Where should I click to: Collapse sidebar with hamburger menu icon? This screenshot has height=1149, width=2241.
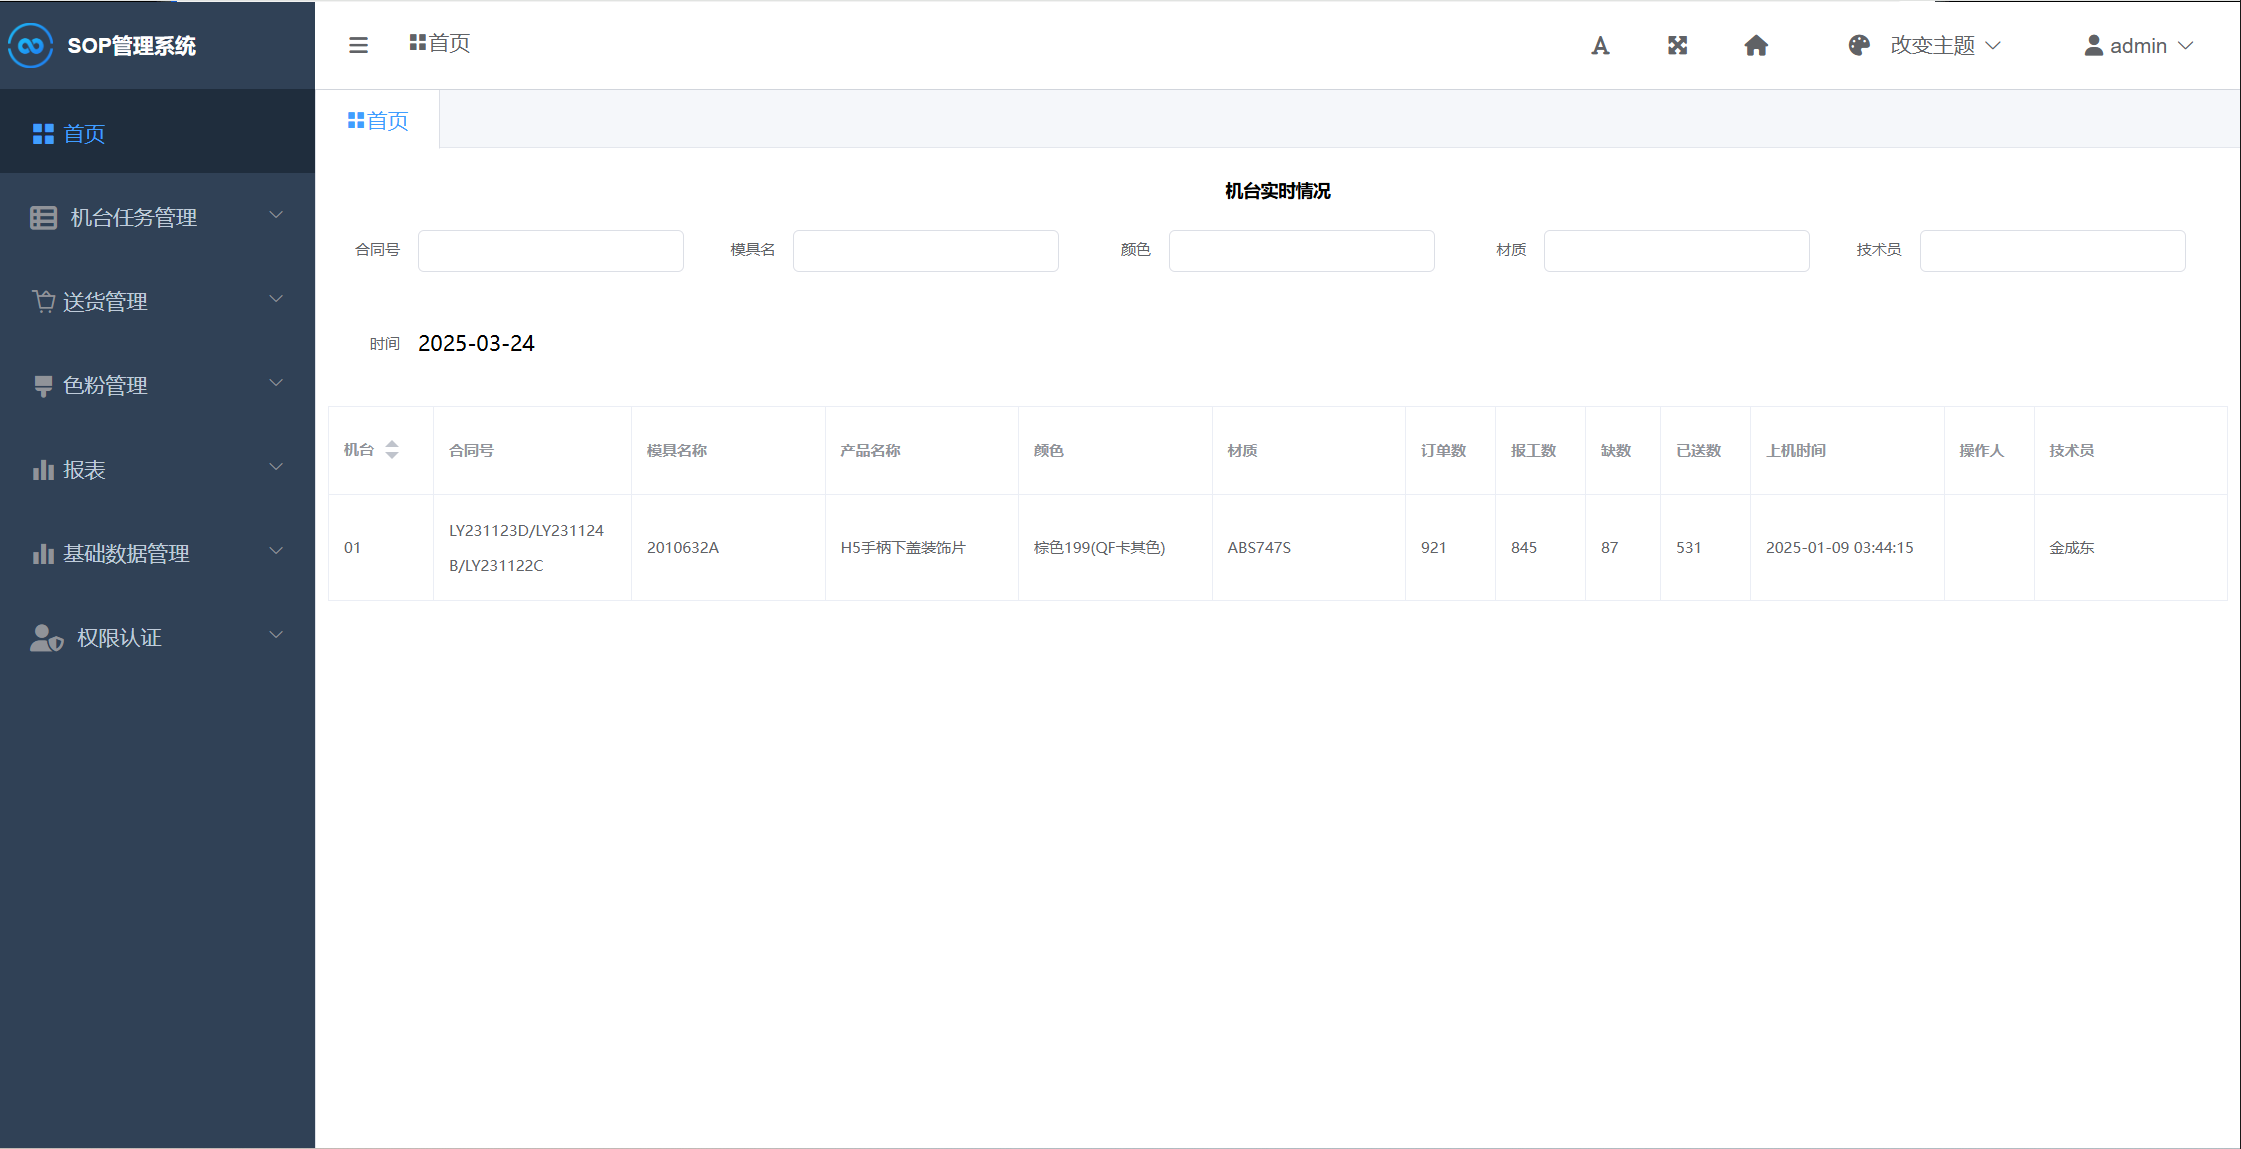point(358,45)
